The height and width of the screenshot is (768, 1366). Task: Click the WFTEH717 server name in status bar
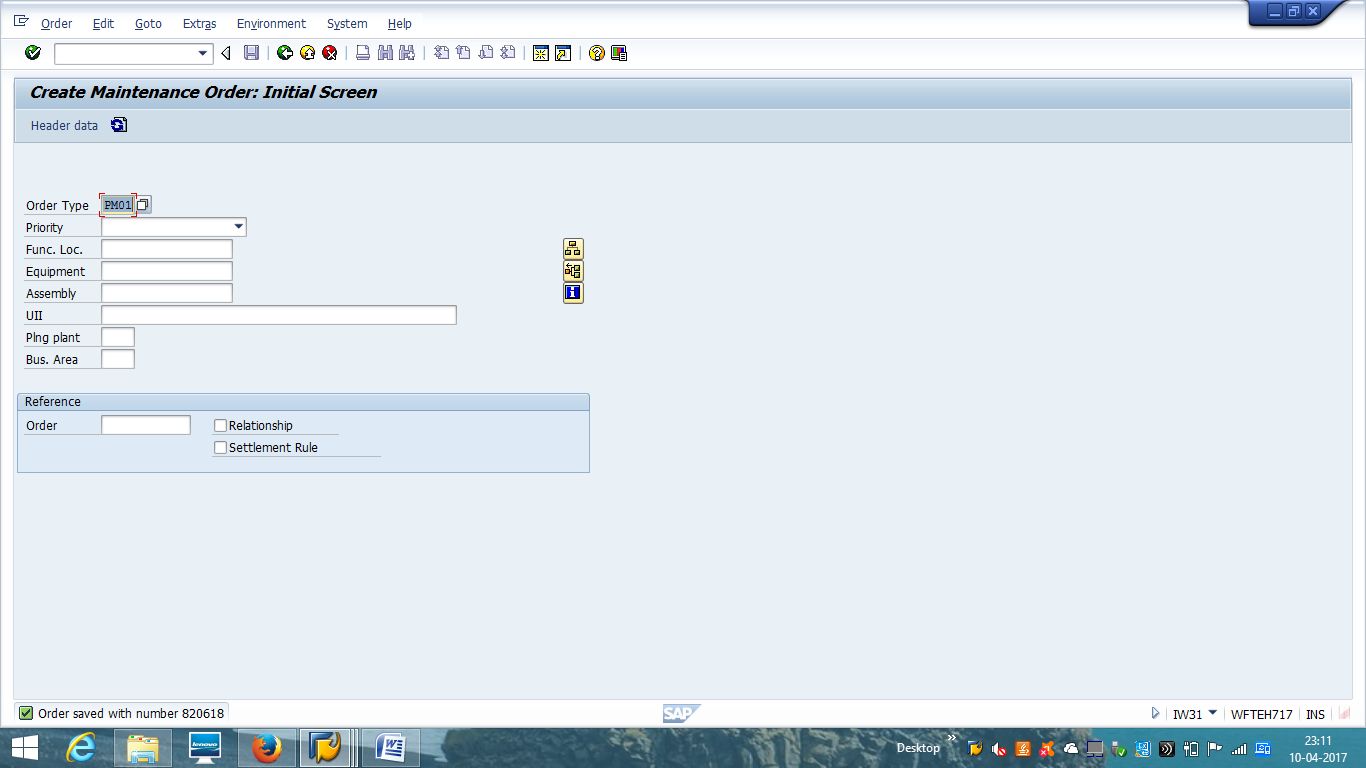pos(1261,714)
